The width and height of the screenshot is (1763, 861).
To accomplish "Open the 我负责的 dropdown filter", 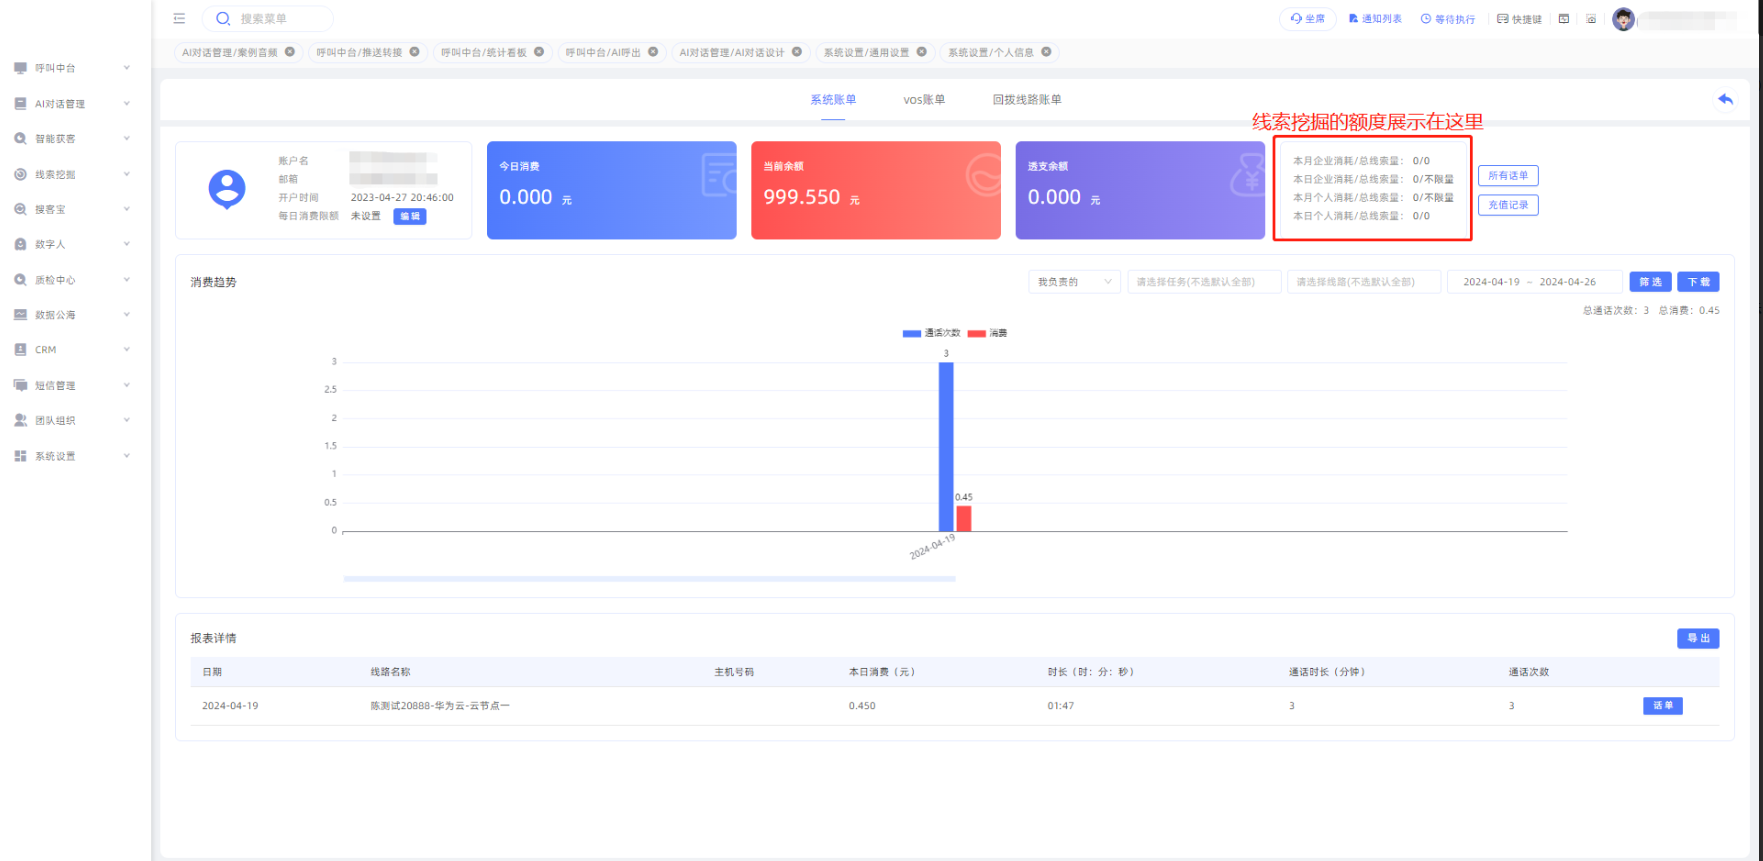I will (1074, 282).
